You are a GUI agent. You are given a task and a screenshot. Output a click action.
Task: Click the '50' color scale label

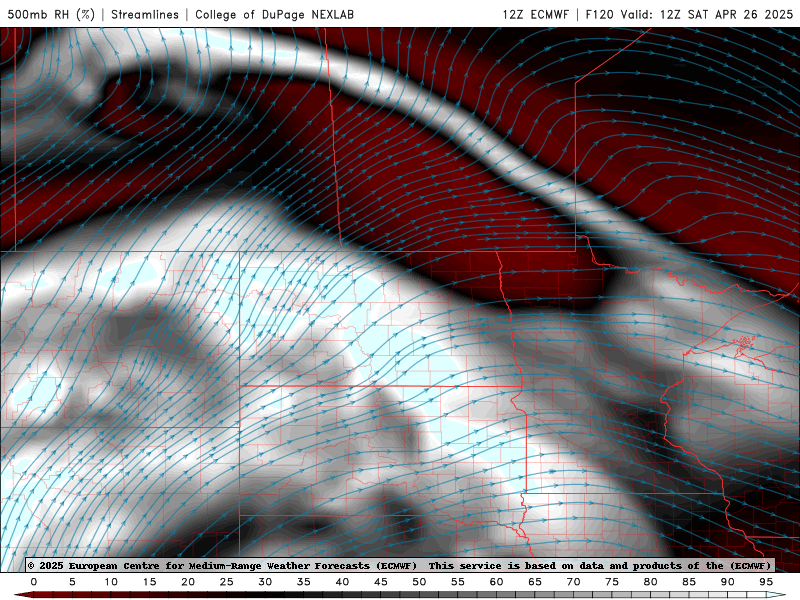[419, 582]
